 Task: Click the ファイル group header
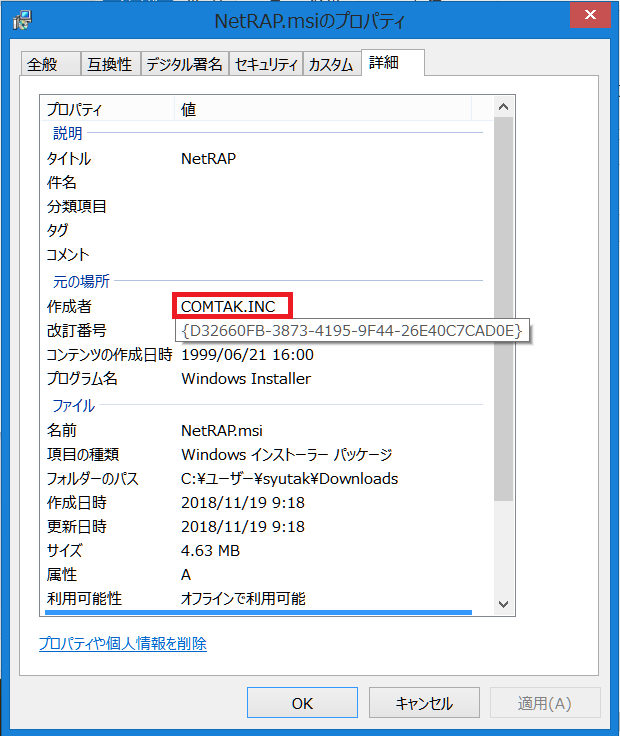74,406
